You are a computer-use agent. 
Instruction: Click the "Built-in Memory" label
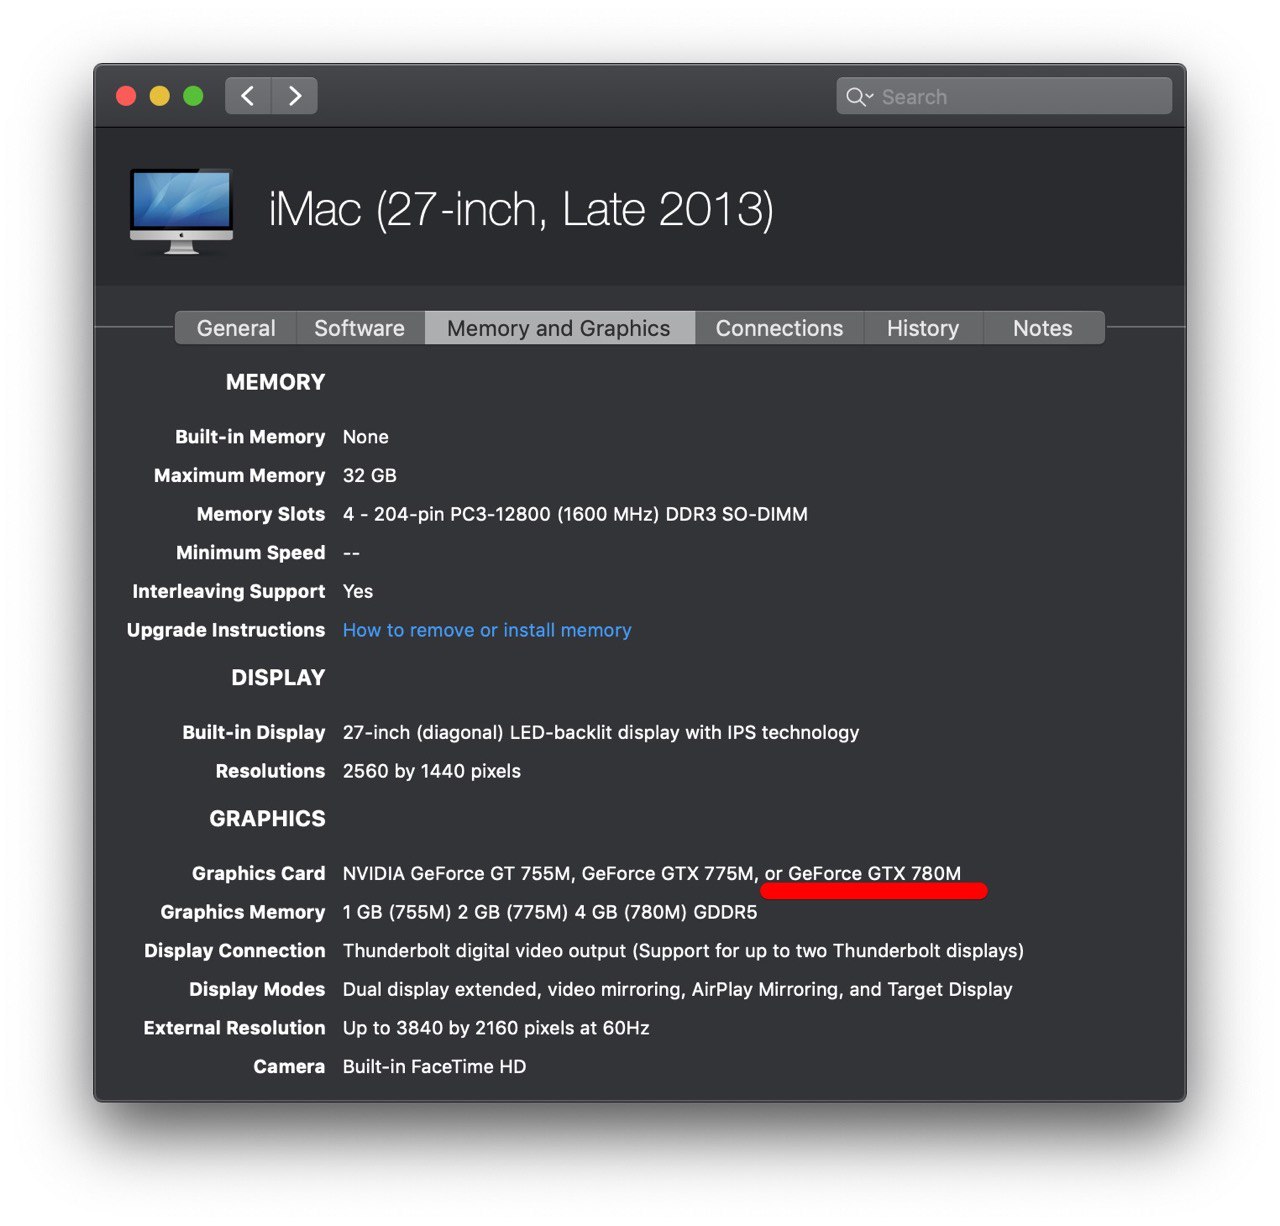pos(250,437)
